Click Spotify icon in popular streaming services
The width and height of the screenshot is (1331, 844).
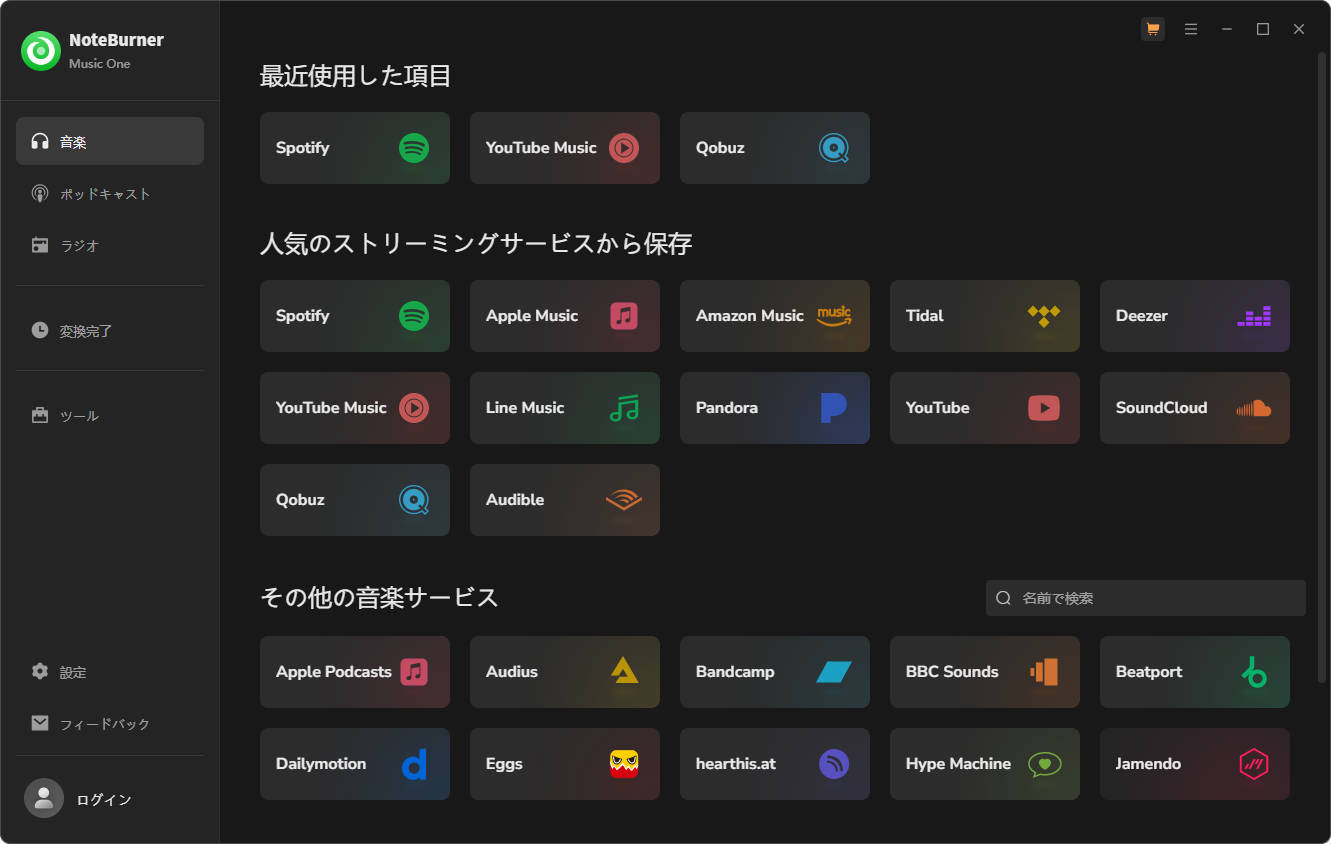coord(414,316)
